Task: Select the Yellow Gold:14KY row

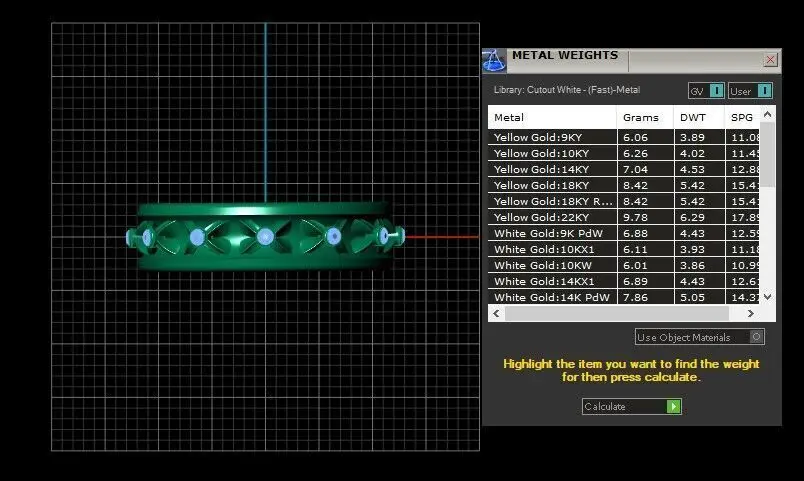Action: point(624,169)
